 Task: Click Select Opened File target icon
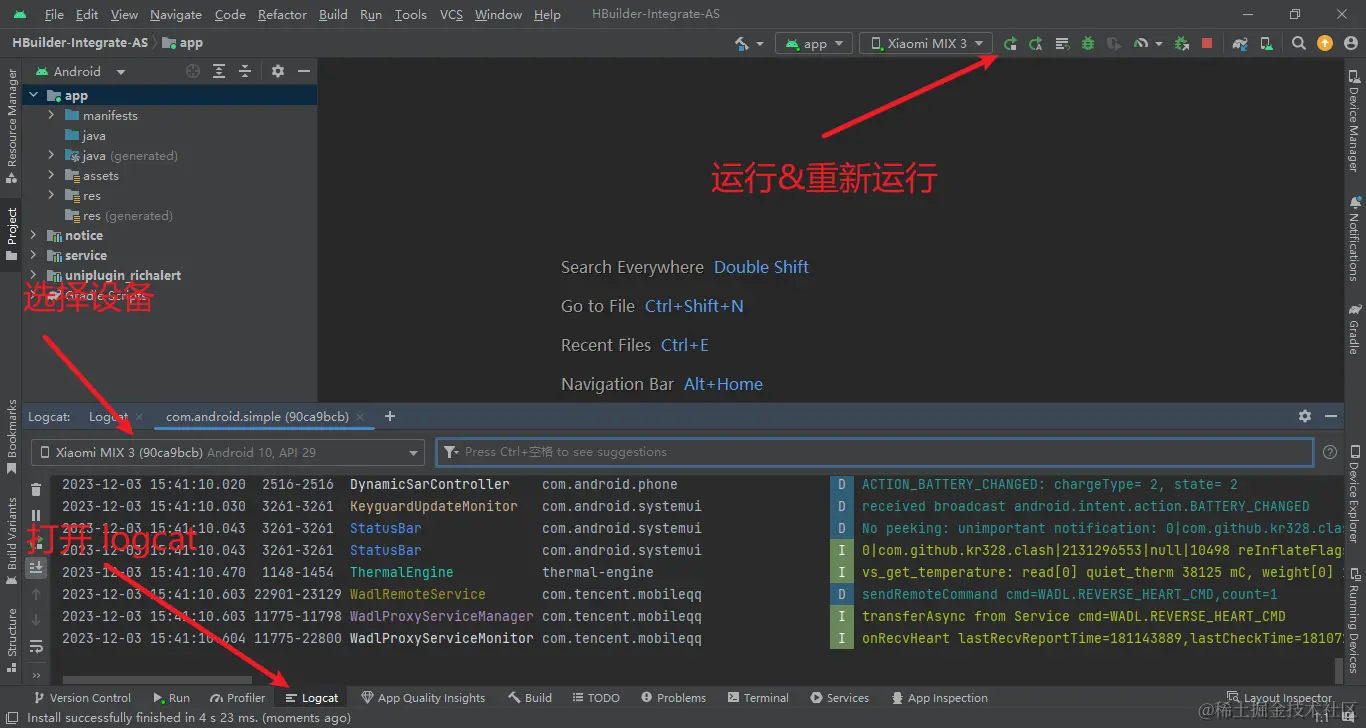193,71
